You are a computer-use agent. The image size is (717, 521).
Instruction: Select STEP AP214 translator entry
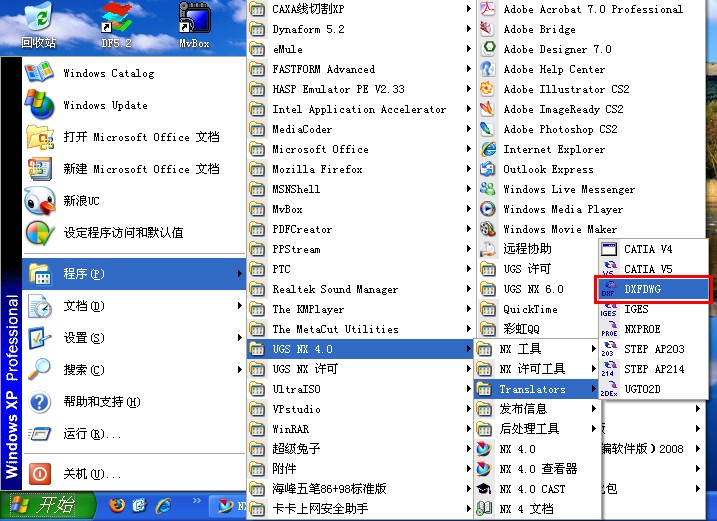pos(654,369)
